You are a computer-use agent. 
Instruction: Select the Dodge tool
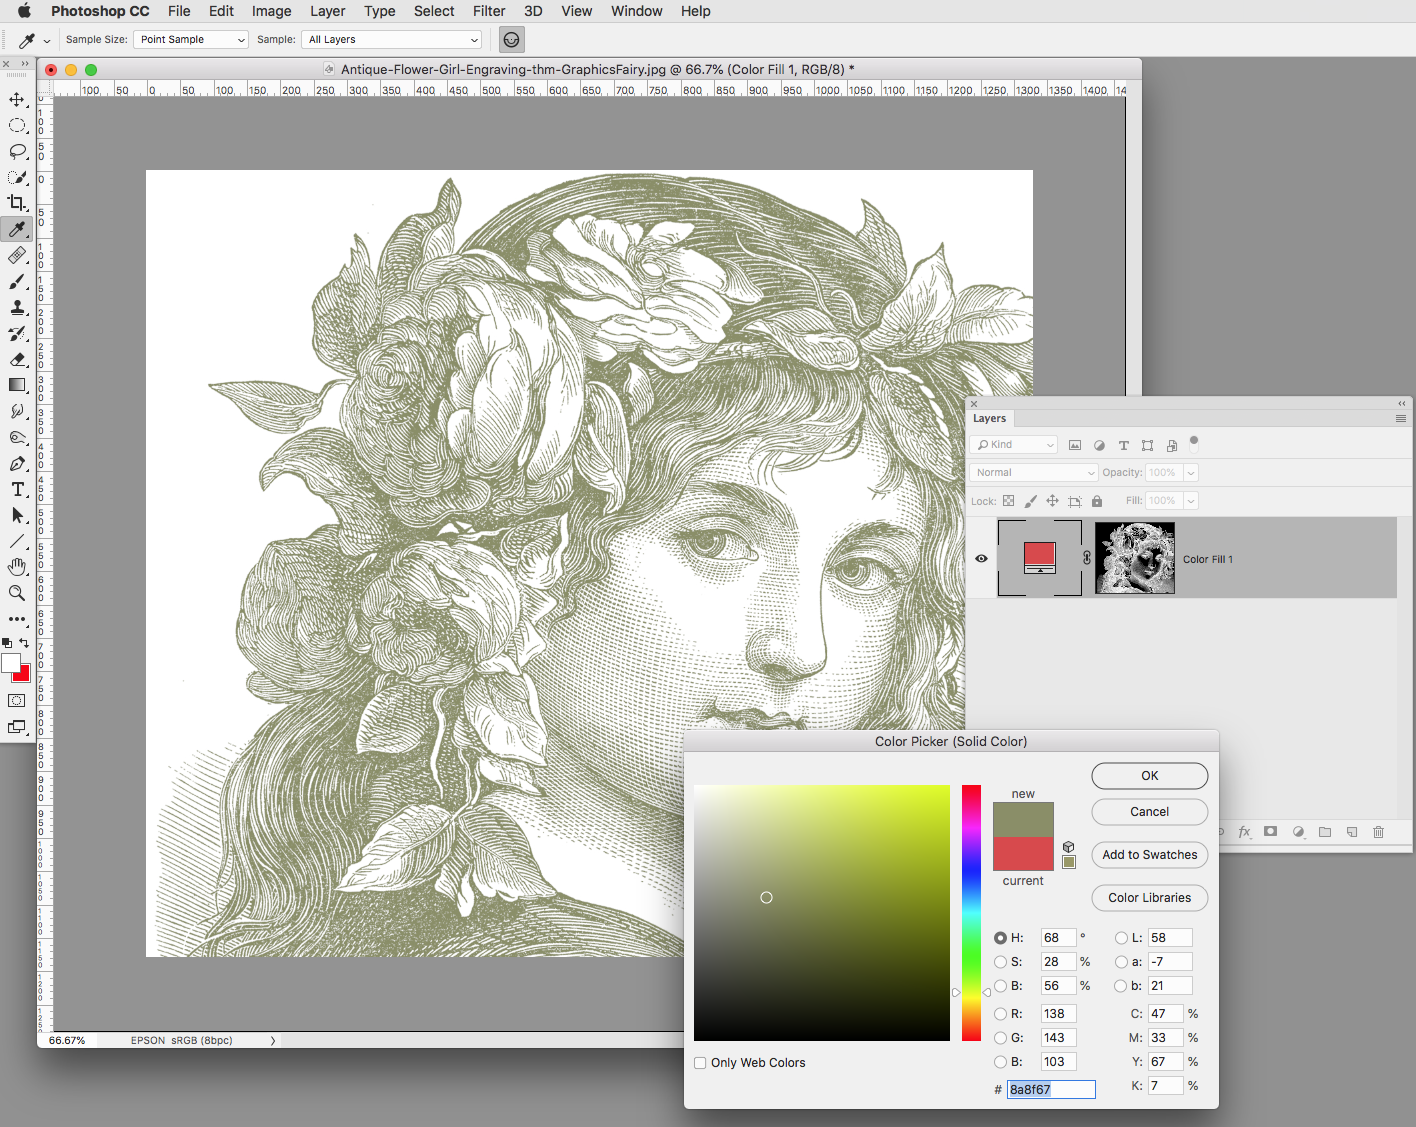(17, 438)
